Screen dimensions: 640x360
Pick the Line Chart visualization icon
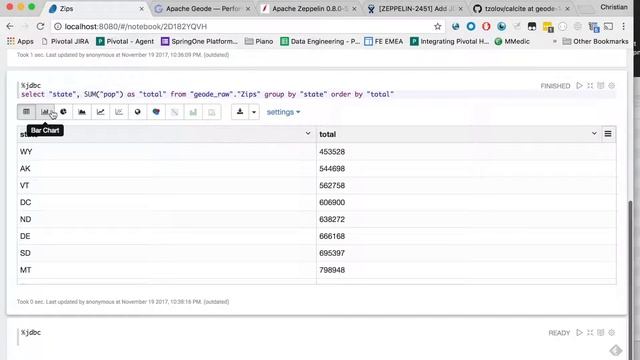100,112
